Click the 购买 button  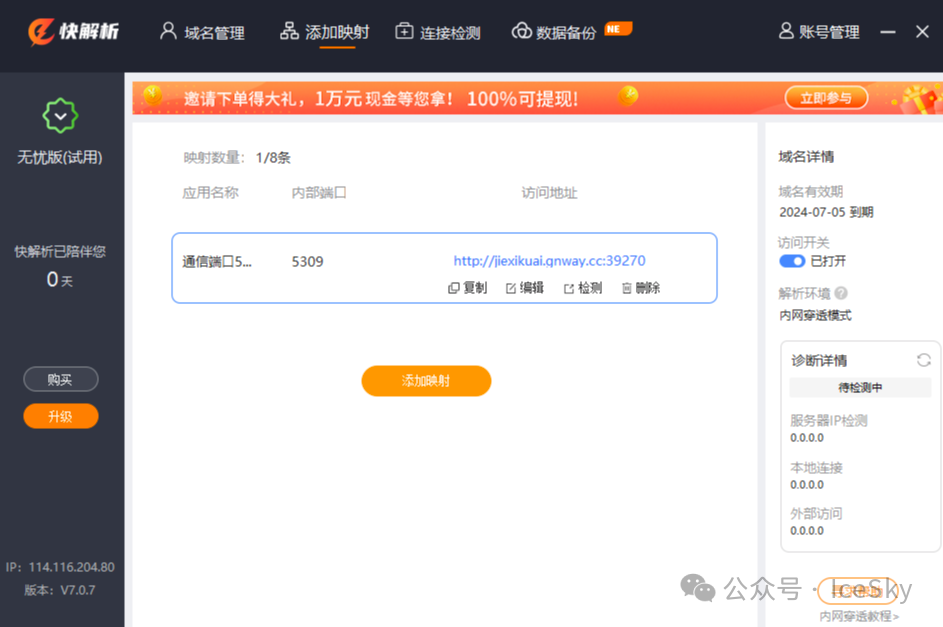tap(61, 379)
